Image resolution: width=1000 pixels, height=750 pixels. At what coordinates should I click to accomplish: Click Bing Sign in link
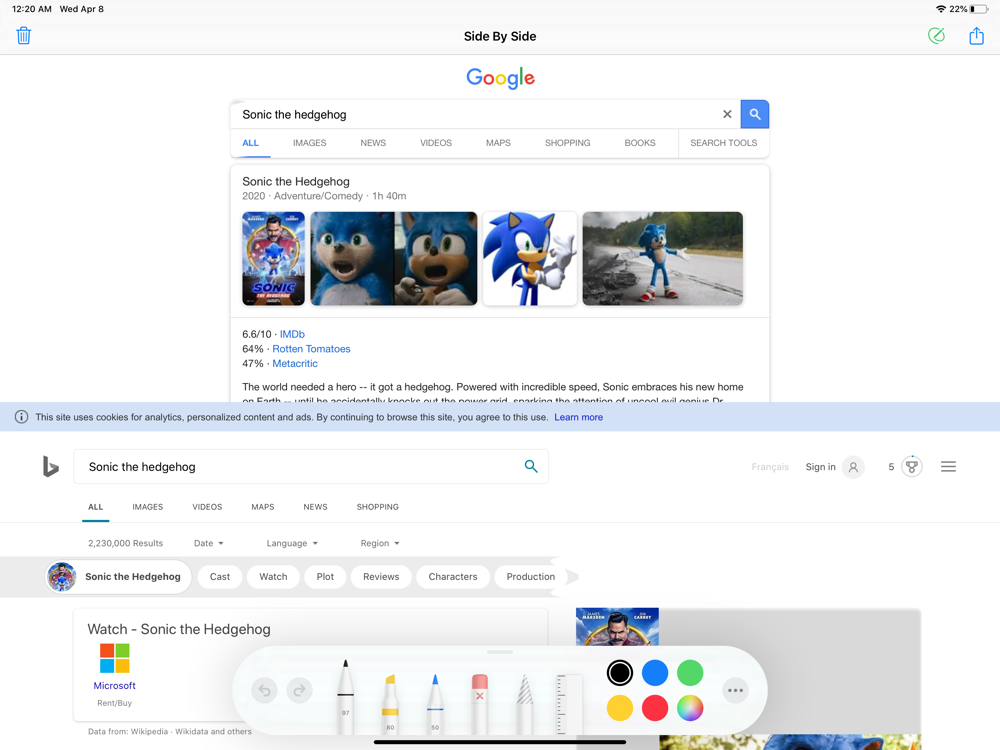tap(820, 467)
